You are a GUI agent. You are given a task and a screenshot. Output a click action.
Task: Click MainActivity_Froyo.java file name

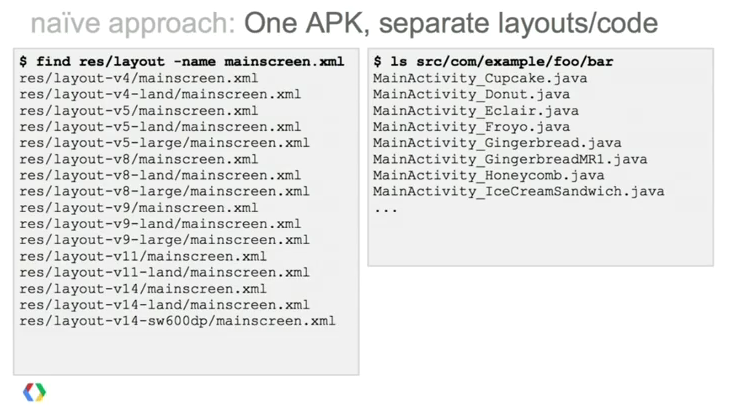[471, 127]
